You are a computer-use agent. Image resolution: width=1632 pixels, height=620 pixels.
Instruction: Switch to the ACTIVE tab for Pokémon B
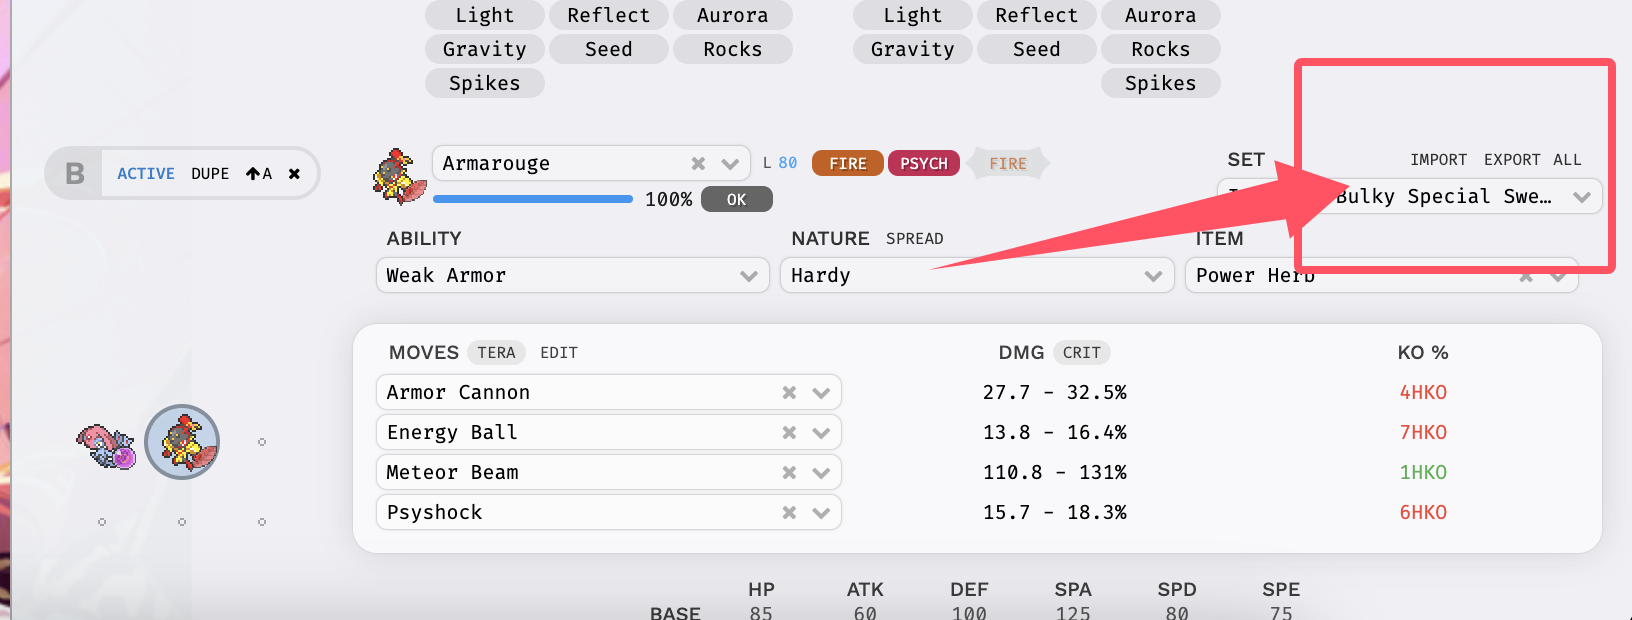[x=146, y=174]
